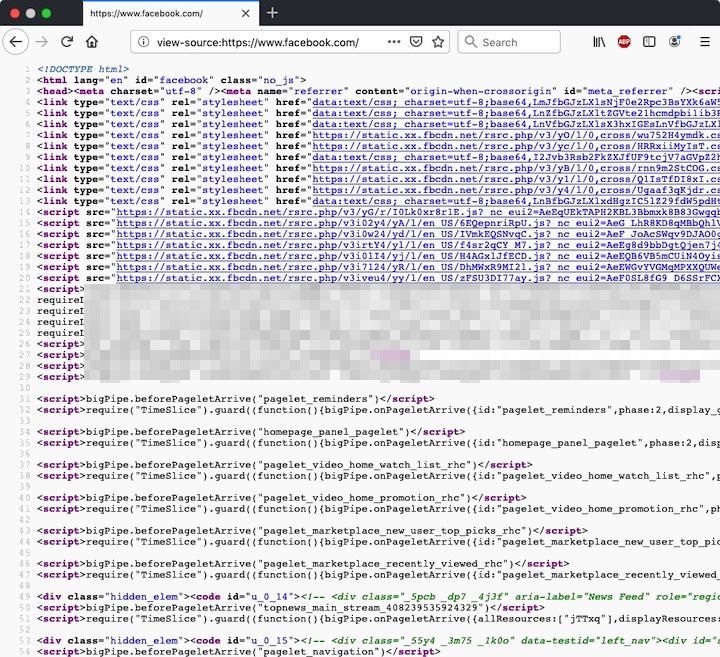Click the DOCTYPE html declaration on line 1

[x=83, y=69]
